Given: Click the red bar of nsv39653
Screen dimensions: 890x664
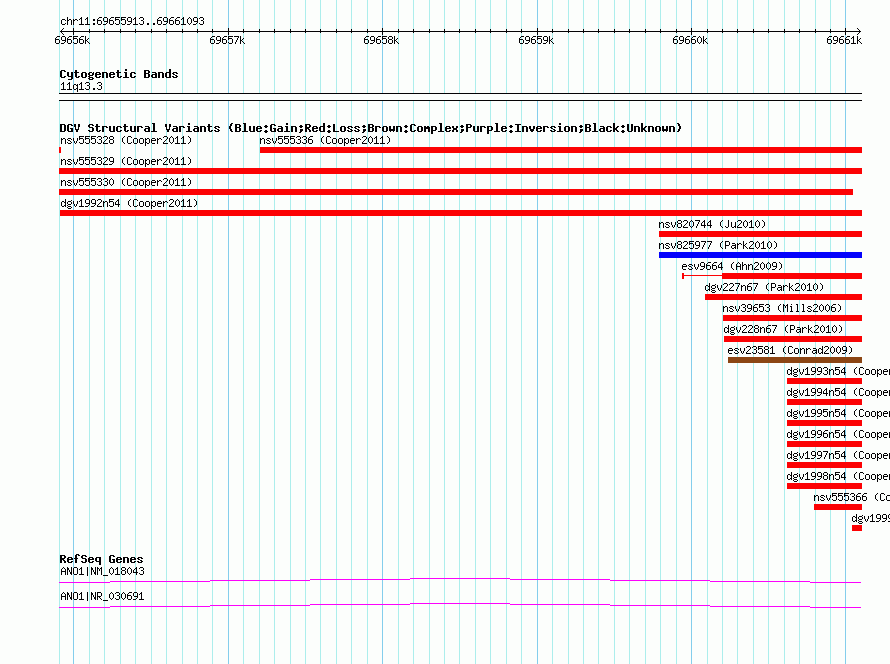Looking at the screenshot, I should click(792, 318).
